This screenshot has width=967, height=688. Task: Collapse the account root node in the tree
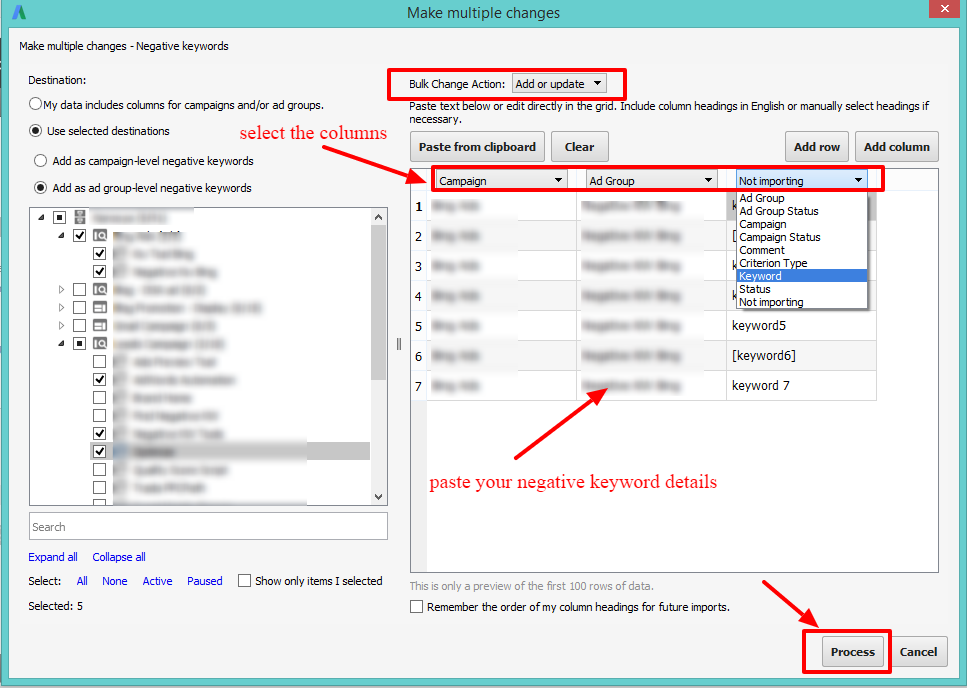coord(41,217)
